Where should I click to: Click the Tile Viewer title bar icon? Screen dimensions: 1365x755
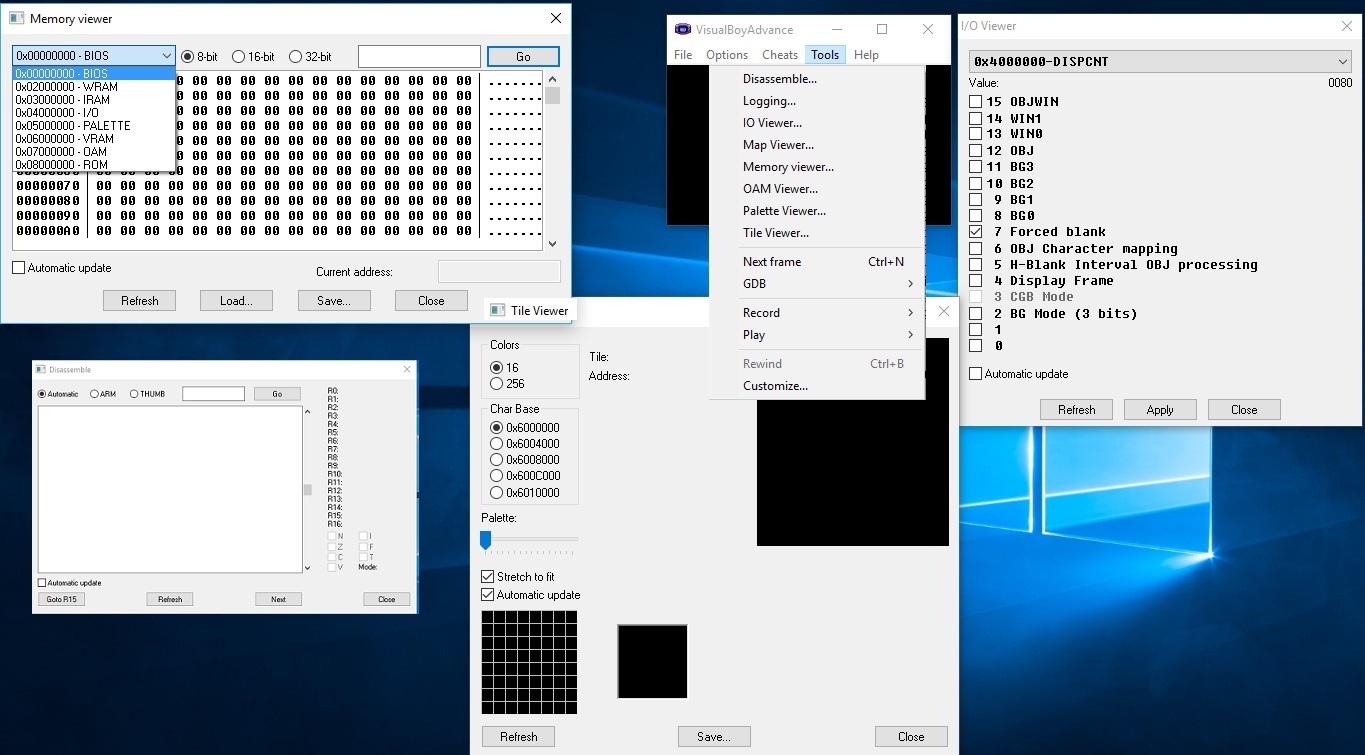497,311
